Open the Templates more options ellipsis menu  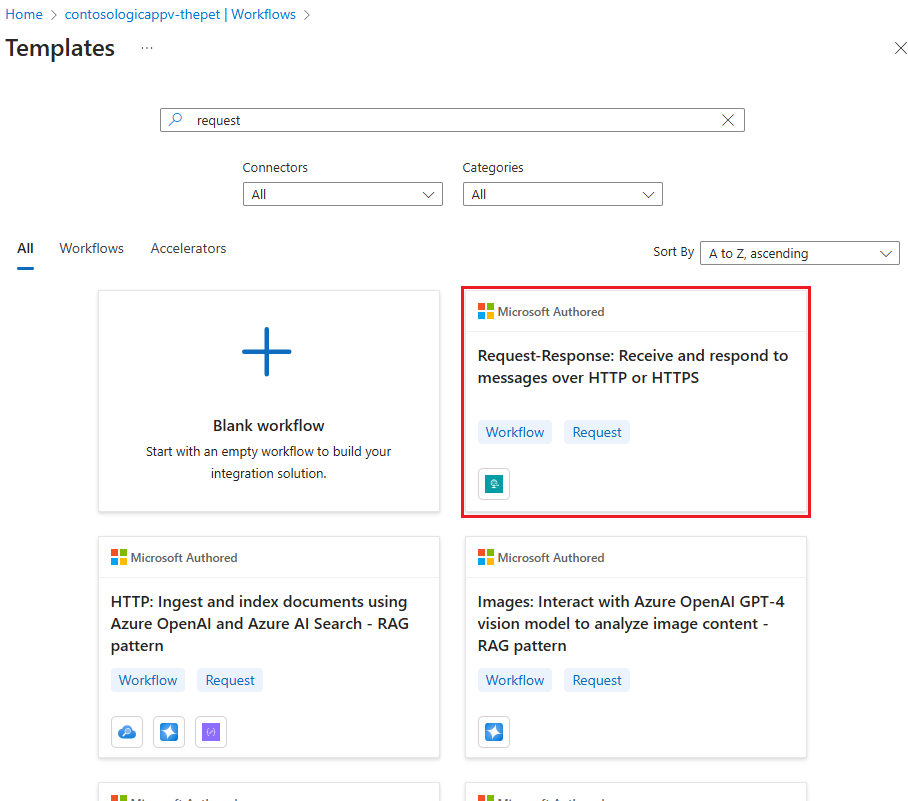click(146, 48)
